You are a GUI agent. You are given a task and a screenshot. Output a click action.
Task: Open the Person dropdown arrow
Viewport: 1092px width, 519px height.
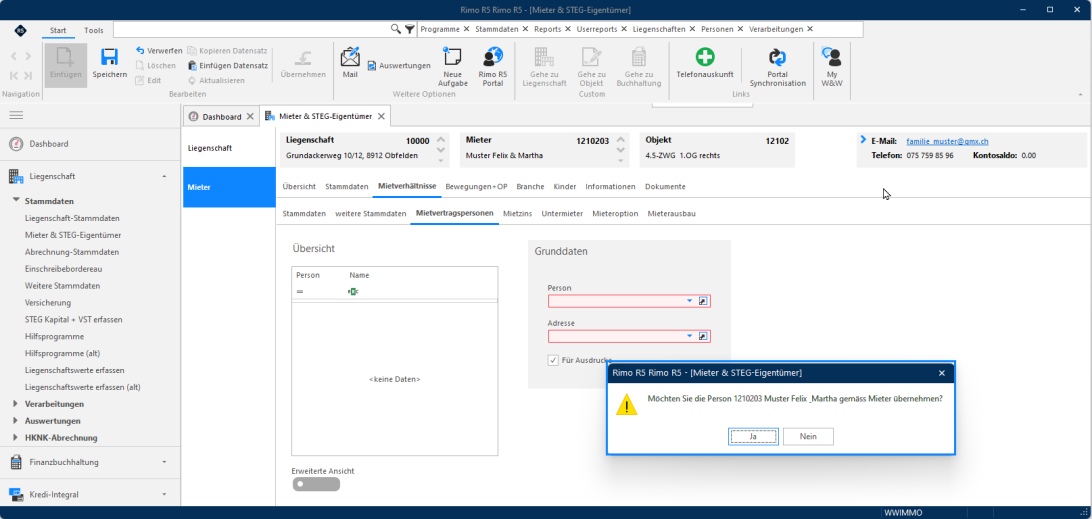click(689, 301)
